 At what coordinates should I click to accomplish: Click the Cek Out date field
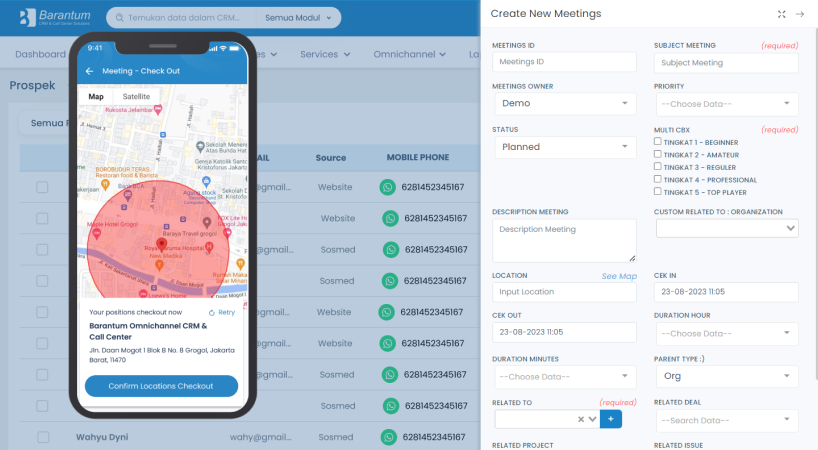pyautogui.click(x=564, y=332)
